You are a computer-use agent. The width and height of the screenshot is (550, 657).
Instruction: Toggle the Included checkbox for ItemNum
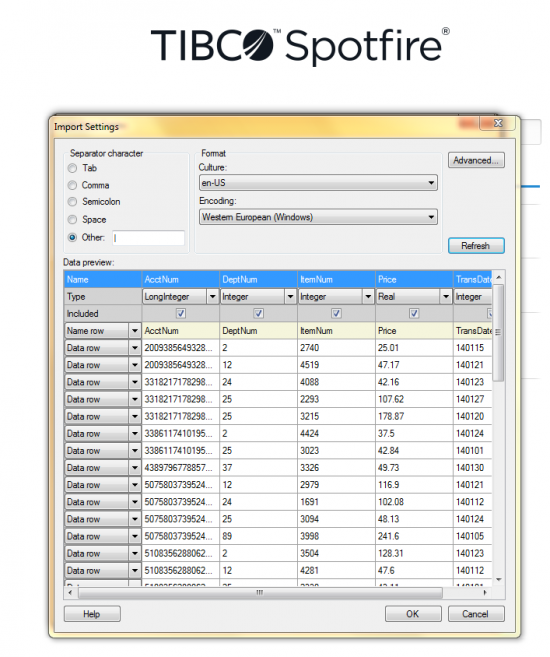(x=336, y=313)
